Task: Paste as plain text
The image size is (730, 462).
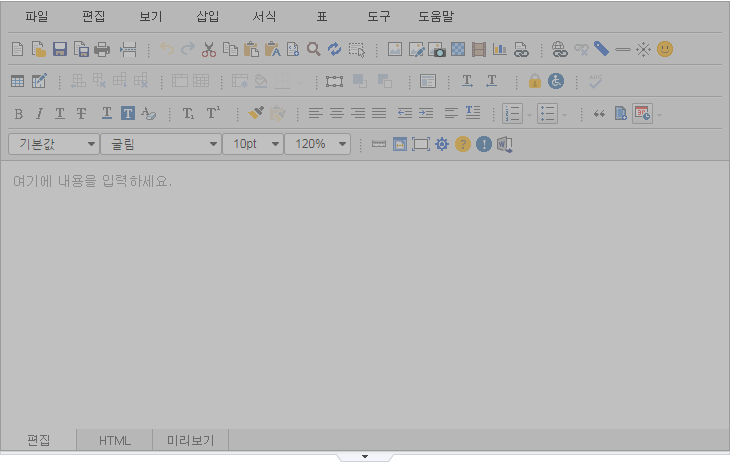Action: tap(272, 49)
